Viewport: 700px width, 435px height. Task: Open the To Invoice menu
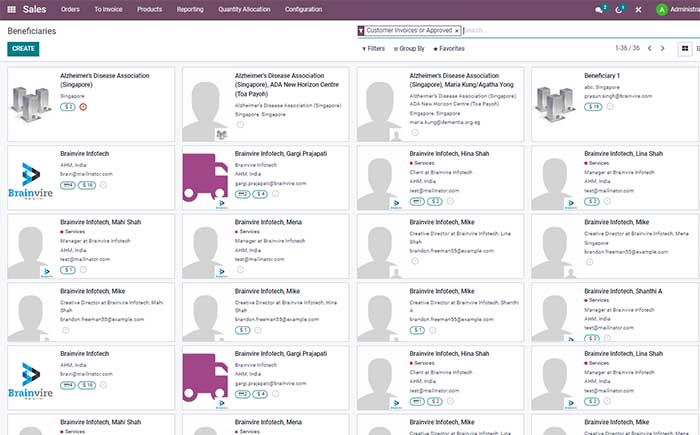pyautogui.click(x=108, y=9)
